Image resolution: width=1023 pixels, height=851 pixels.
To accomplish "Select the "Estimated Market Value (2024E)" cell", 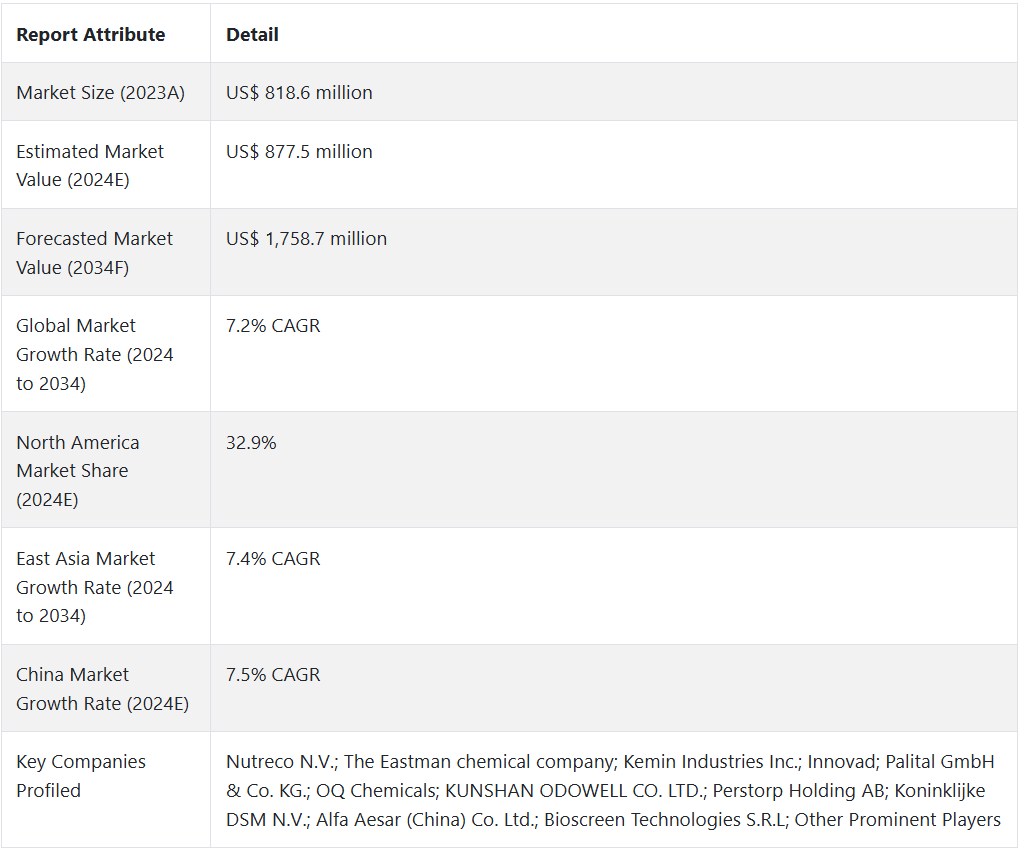I will point(90,166).
